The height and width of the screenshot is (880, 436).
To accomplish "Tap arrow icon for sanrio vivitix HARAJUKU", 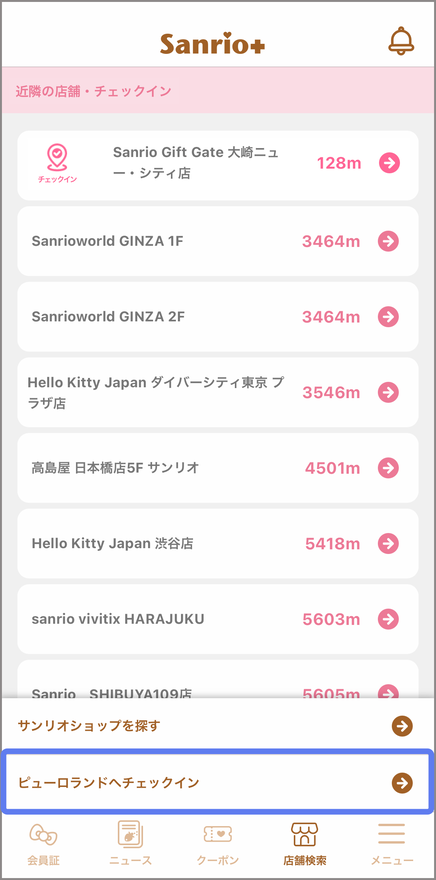I will tap(388, 619).
